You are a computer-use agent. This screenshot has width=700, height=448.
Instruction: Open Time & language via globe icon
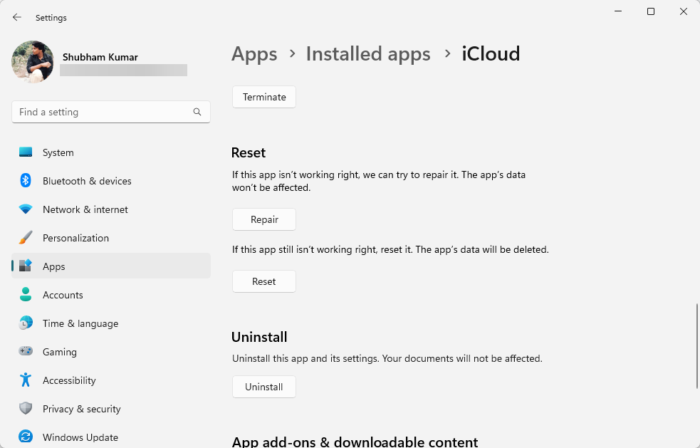pos(25,324)
